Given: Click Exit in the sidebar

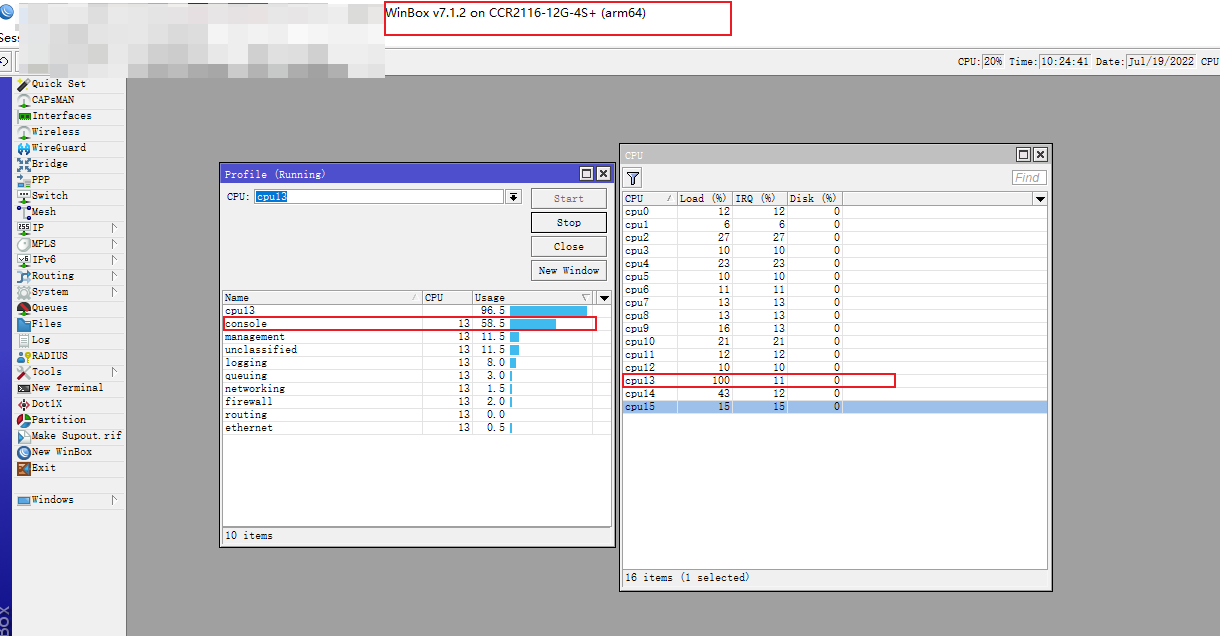Looking at the screenshot, I should coord(43,468).
